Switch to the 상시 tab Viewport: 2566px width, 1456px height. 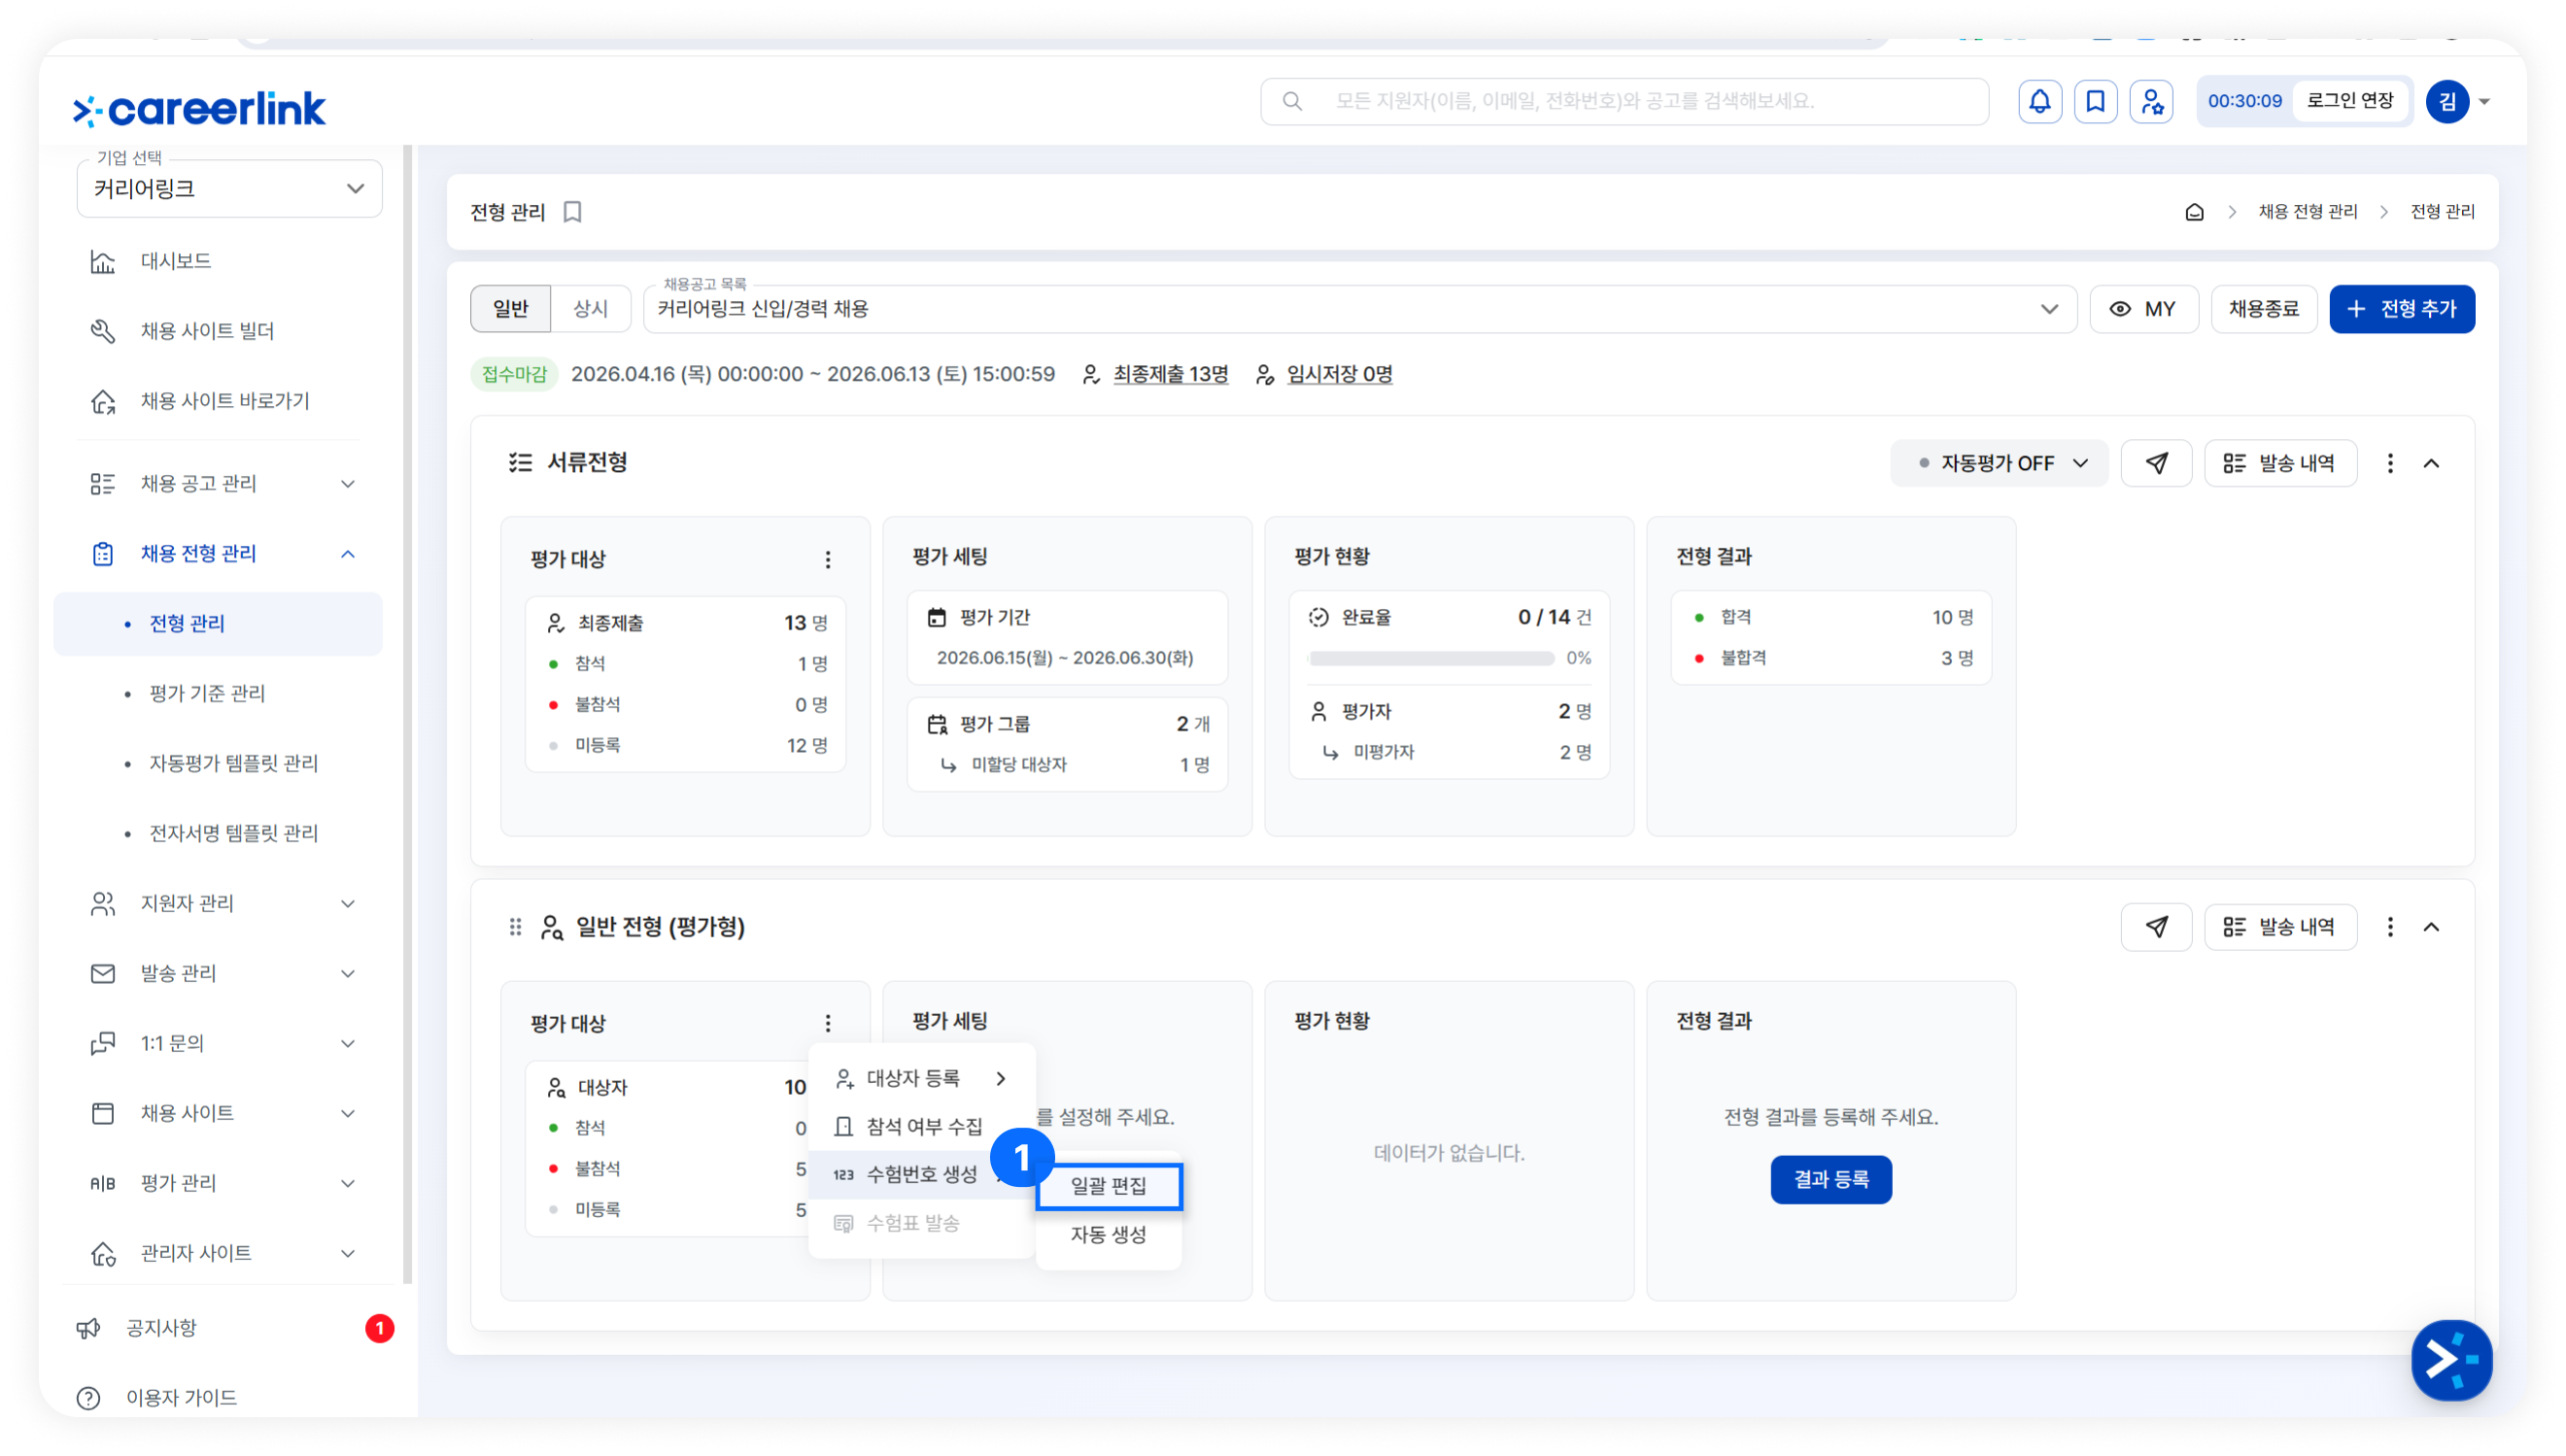(x=590, y=309)
